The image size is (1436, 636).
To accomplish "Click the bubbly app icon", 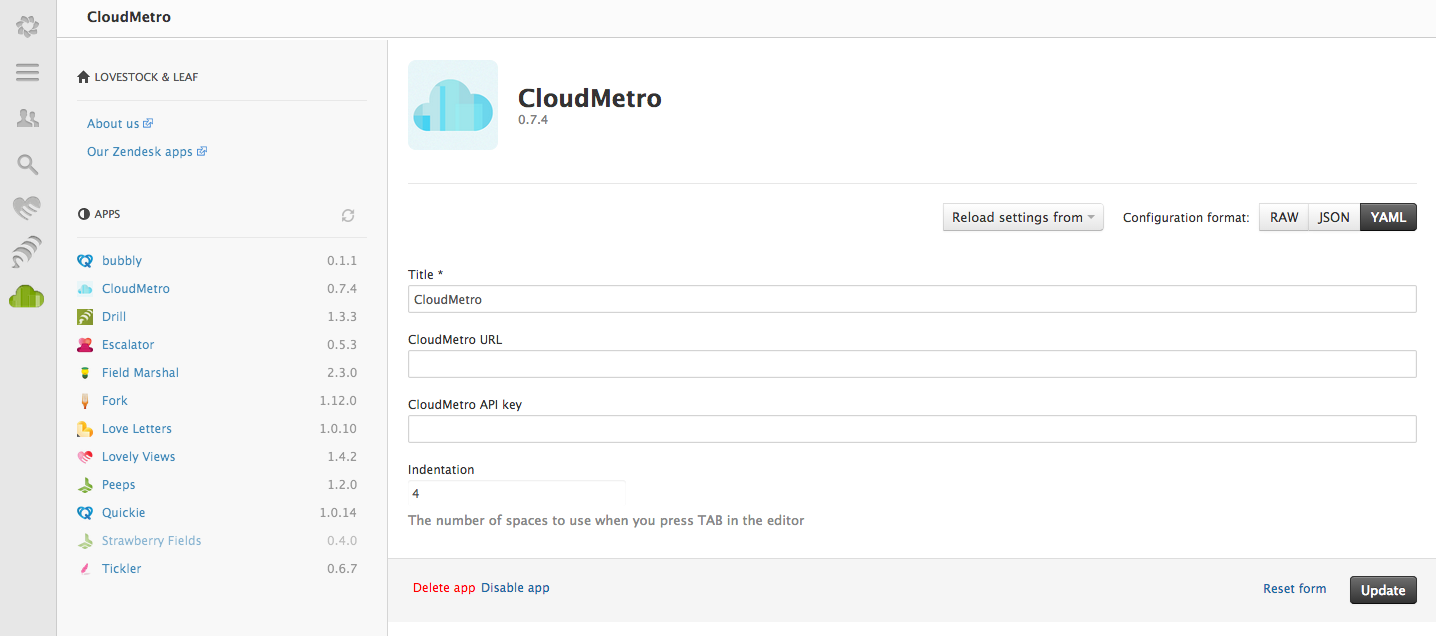I will (x=85, y=261).
